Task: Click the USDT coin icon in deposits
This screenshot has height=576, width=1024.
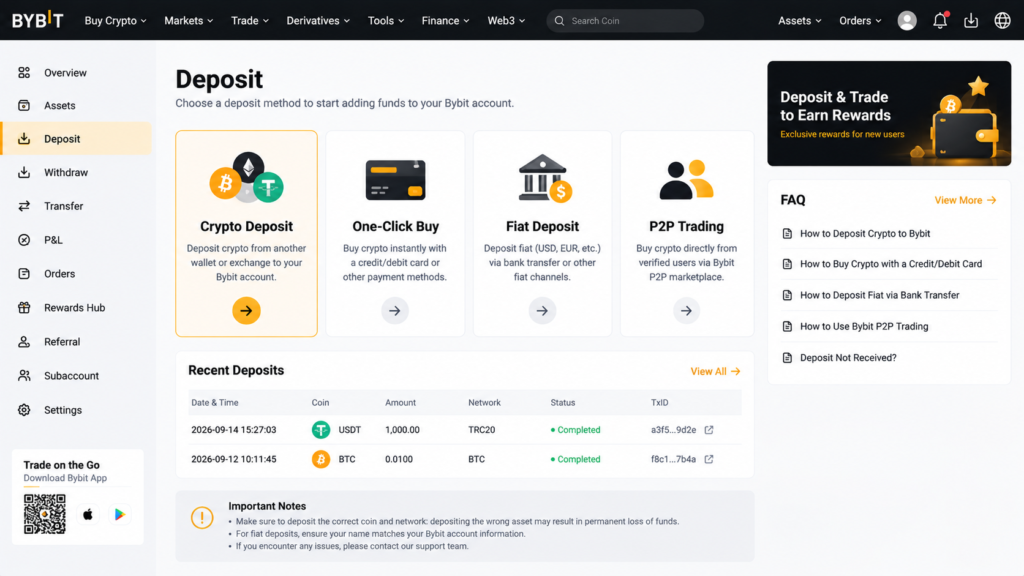Action: pos(321,430)
